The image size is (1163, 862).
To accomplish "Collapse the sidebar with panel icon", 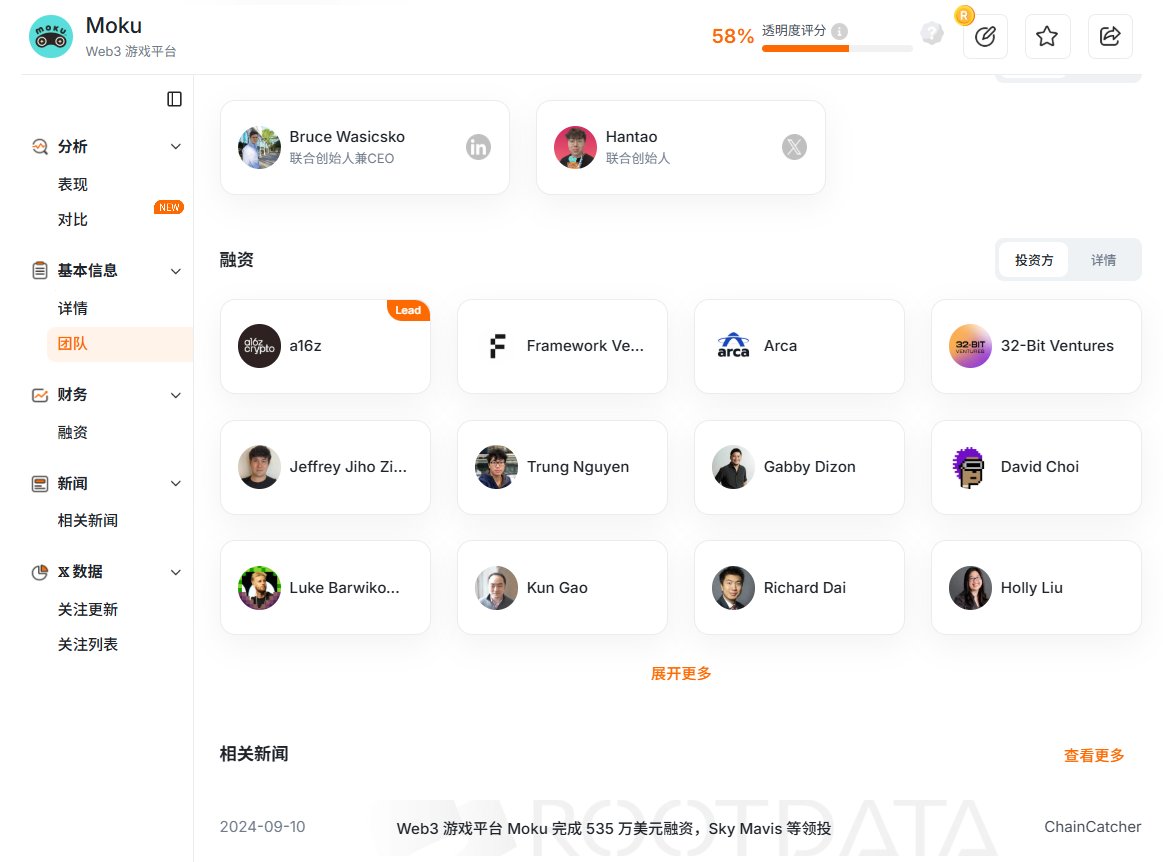I will pyautogui.click(x=174, y=99).
